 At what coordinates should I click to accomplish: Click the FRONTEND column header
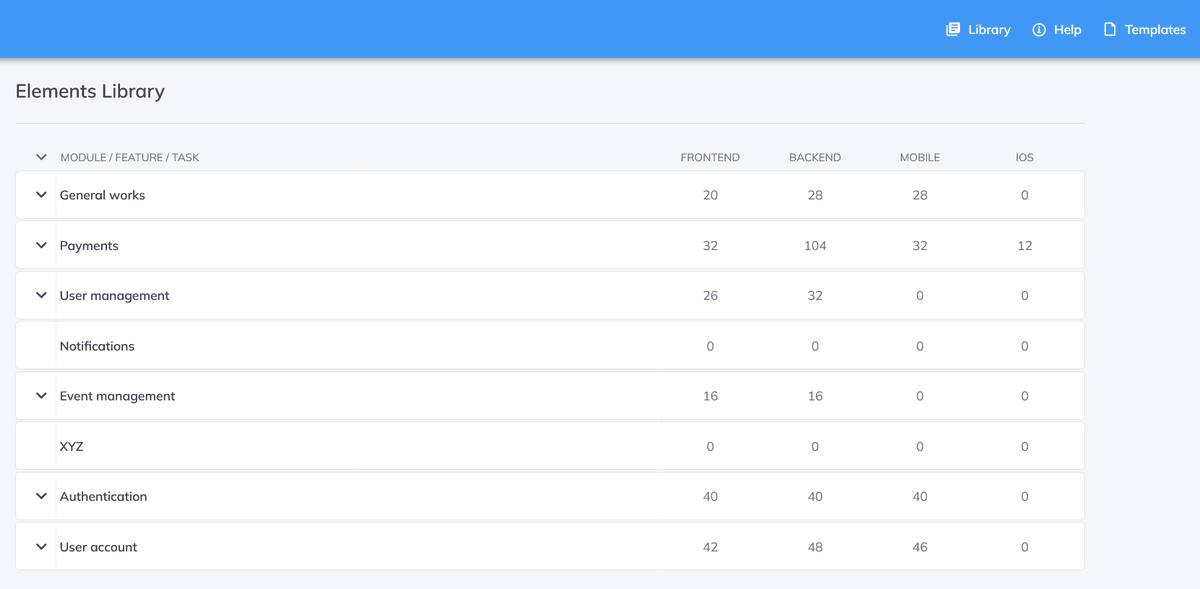click(x=710, y=157)
